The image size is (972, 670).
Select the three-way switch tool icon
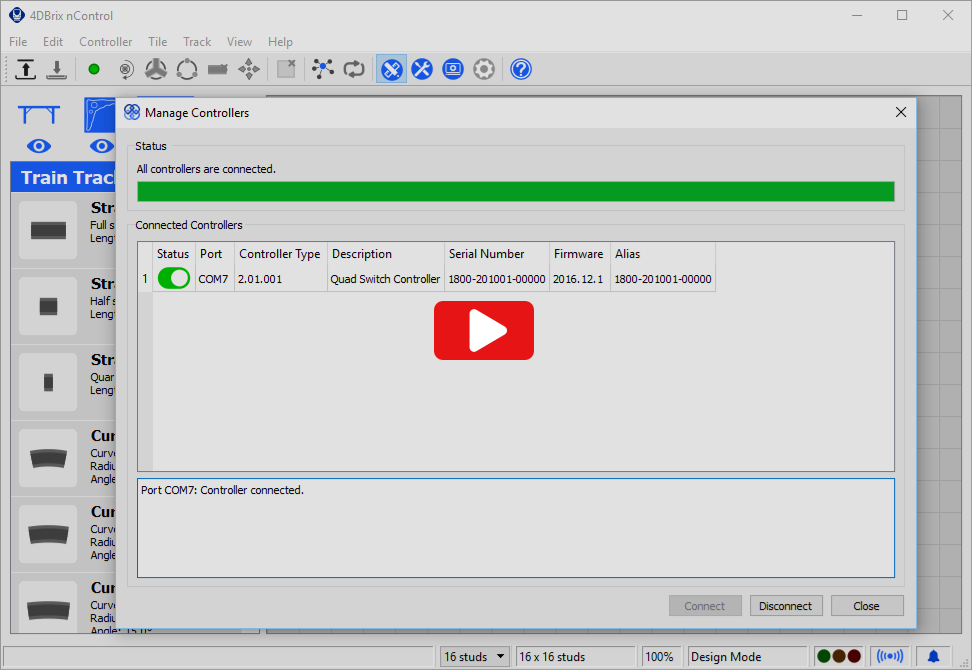point(156,69)
